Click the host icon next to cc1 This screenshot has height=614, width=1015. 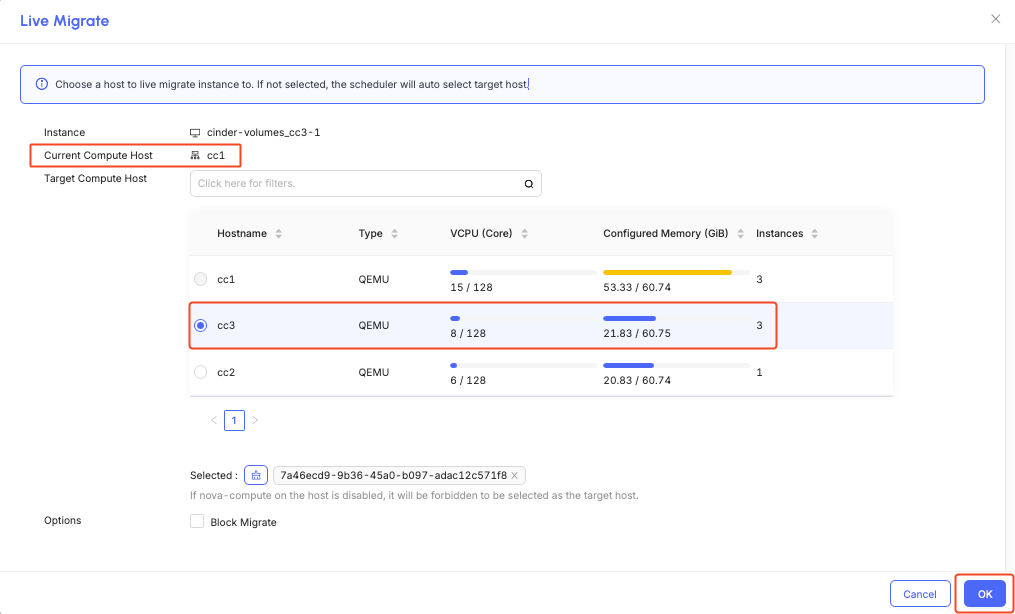click(x=195, y=155)
